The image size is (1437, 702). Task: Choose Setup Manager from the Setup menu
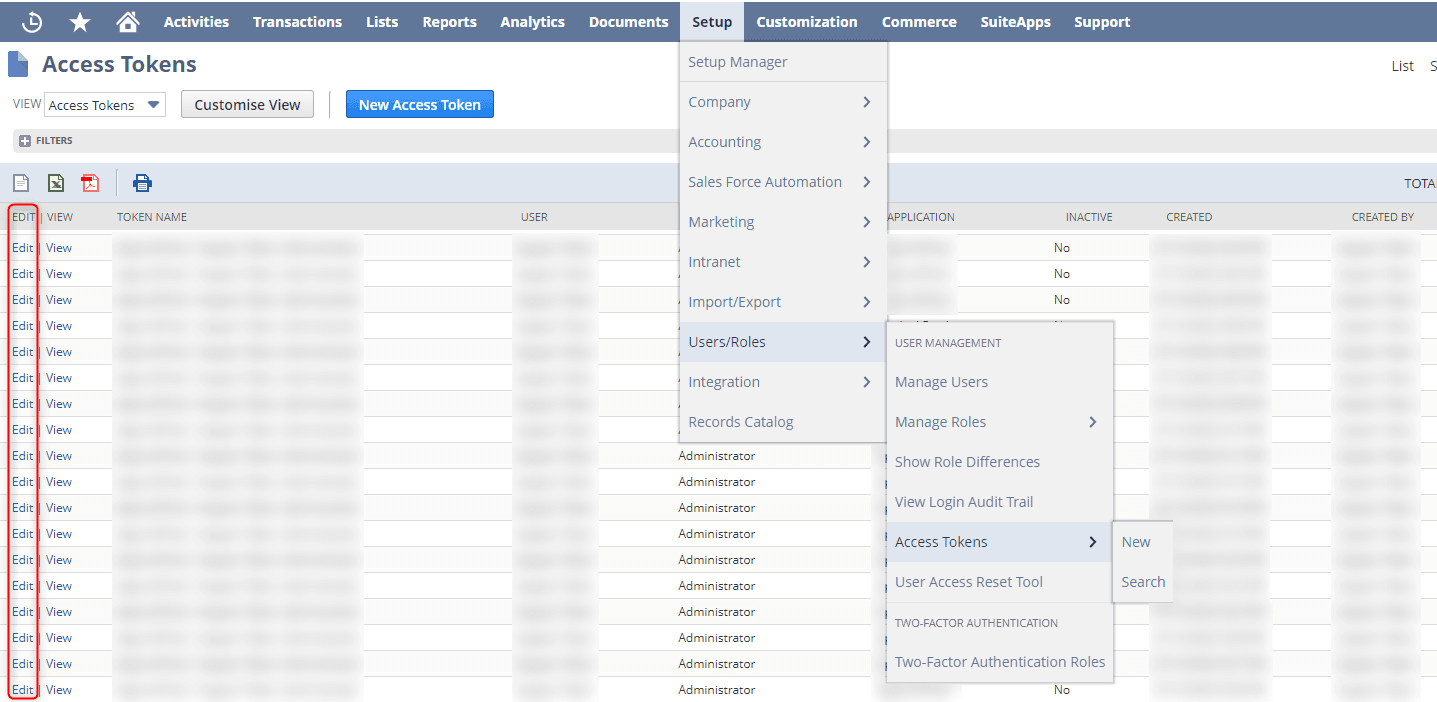783,62
